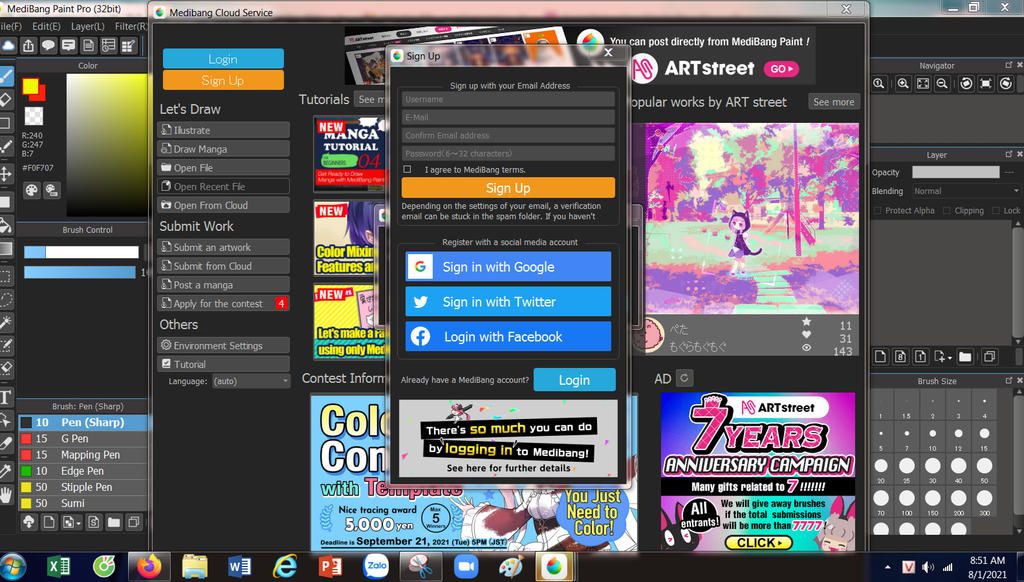Expand the dropdown arrow beside the brush list icon
Image resolution: width=1024 pixels, height=582 pixels.
[x=78, y=523]
